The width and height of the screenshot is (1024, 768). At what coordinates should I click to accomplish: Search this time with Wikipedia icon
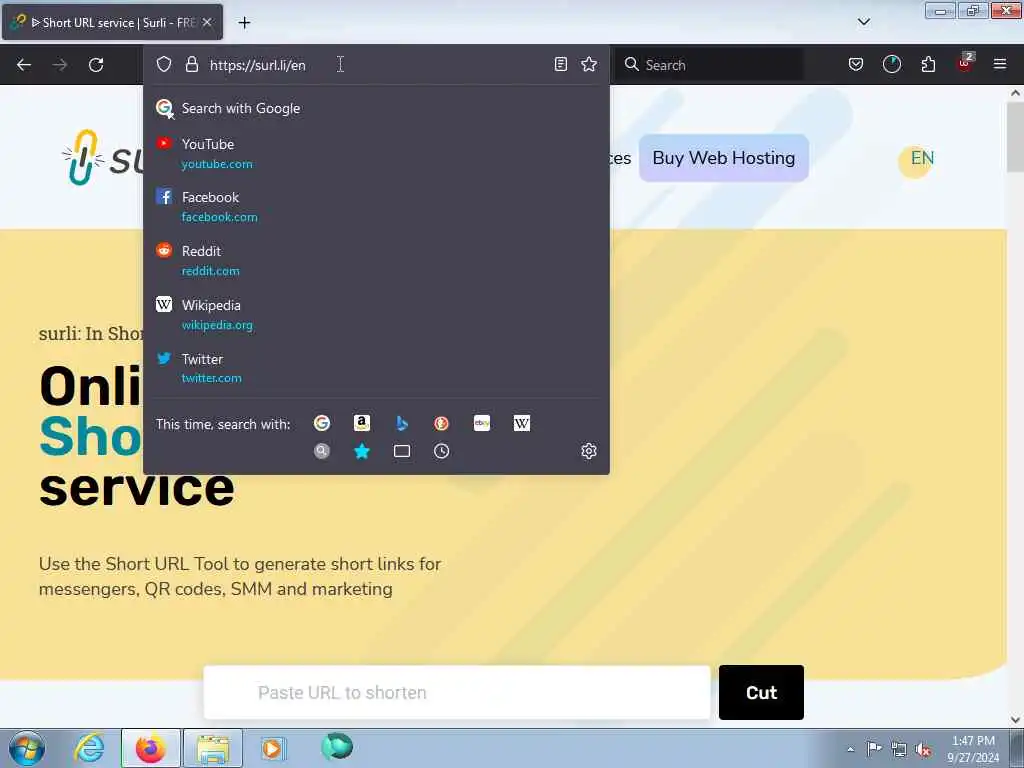click(522, 423)
